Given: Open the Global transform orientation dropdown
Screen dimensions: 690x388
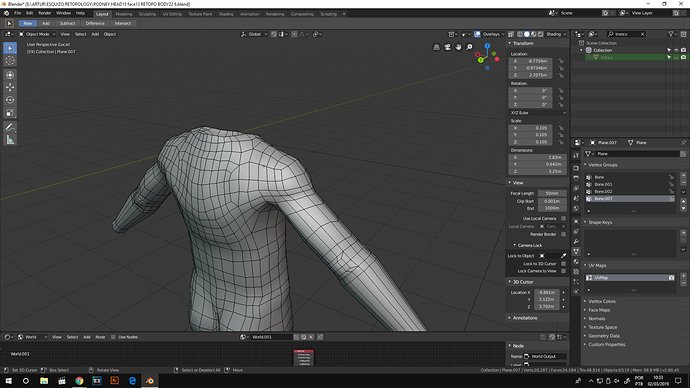Looking at the screenshot, I should pyautogui.click(x=254, y=34).
